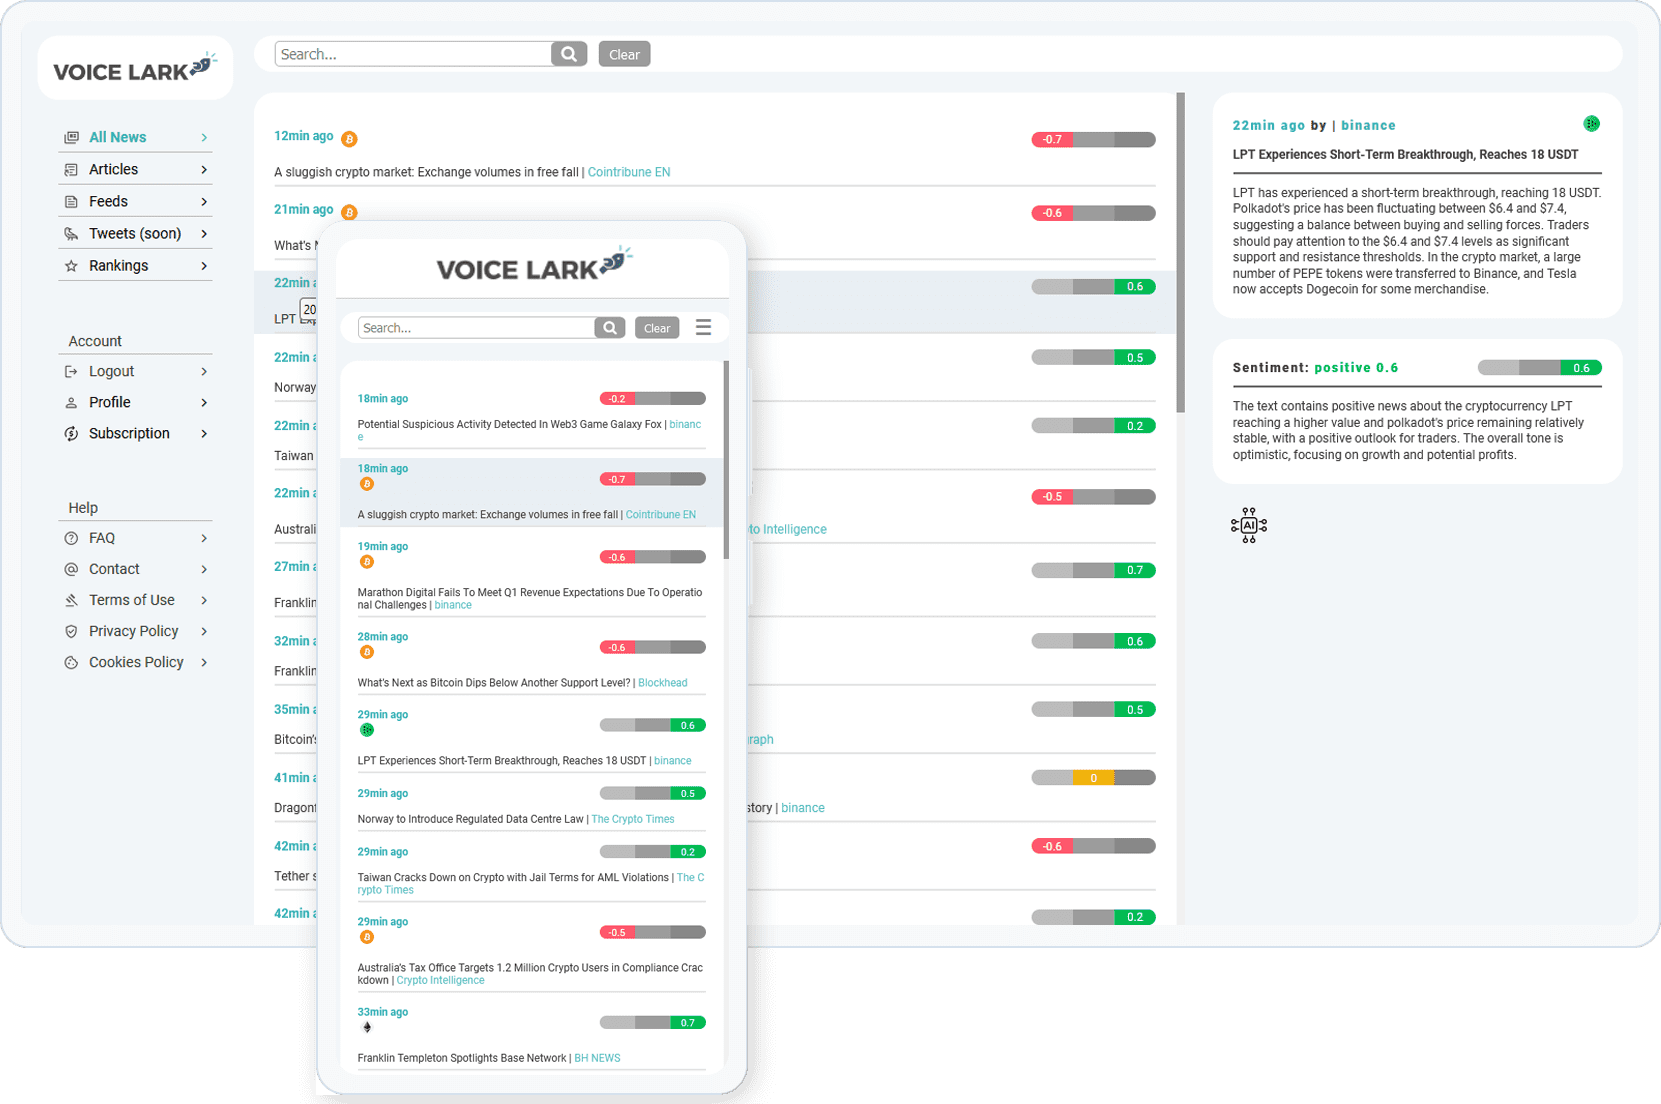Click the Ethereum icon under 33min ago
Screen dimensions: 1661x1104
point(367,1027)
